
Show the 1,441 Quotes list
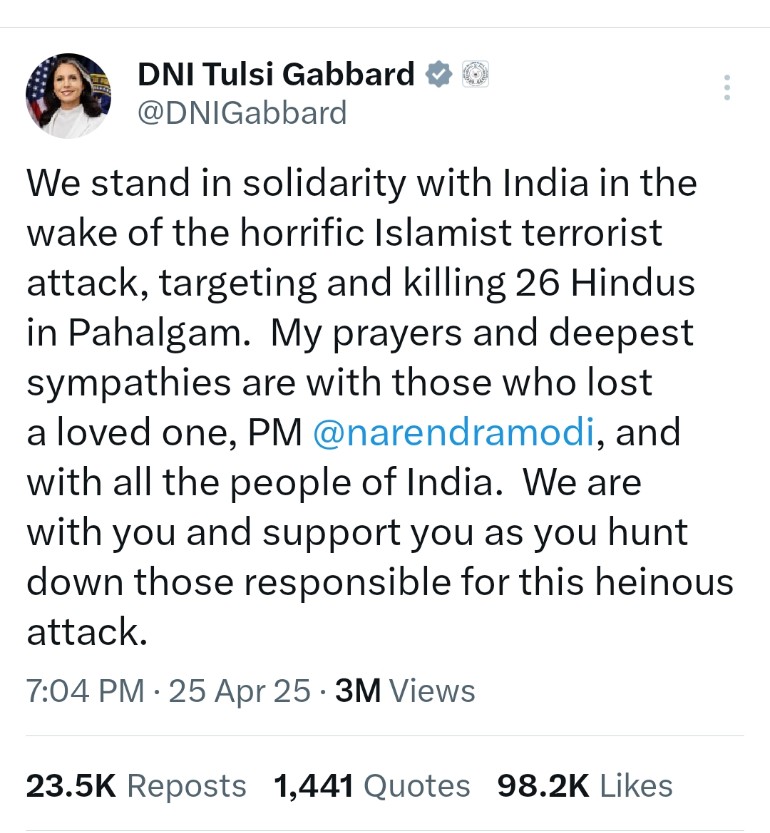372,786
